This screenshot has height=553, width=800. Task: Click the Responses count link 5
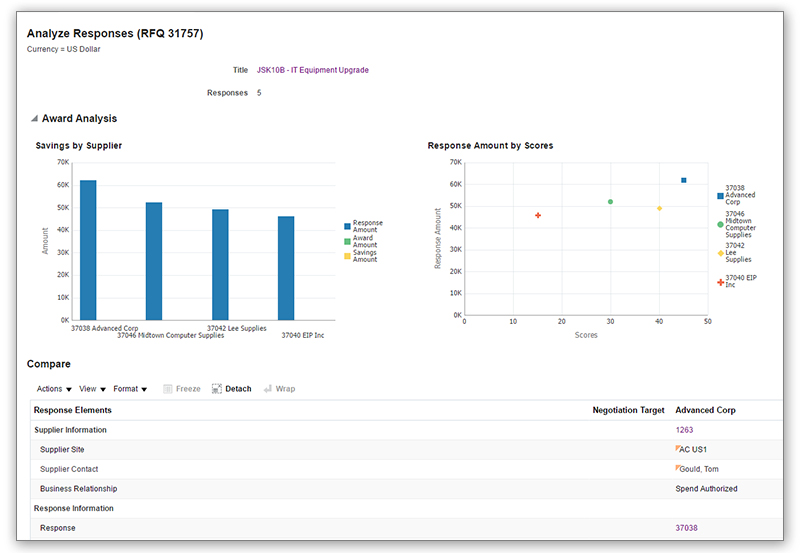pyautogui.click(x=259, y=93)
